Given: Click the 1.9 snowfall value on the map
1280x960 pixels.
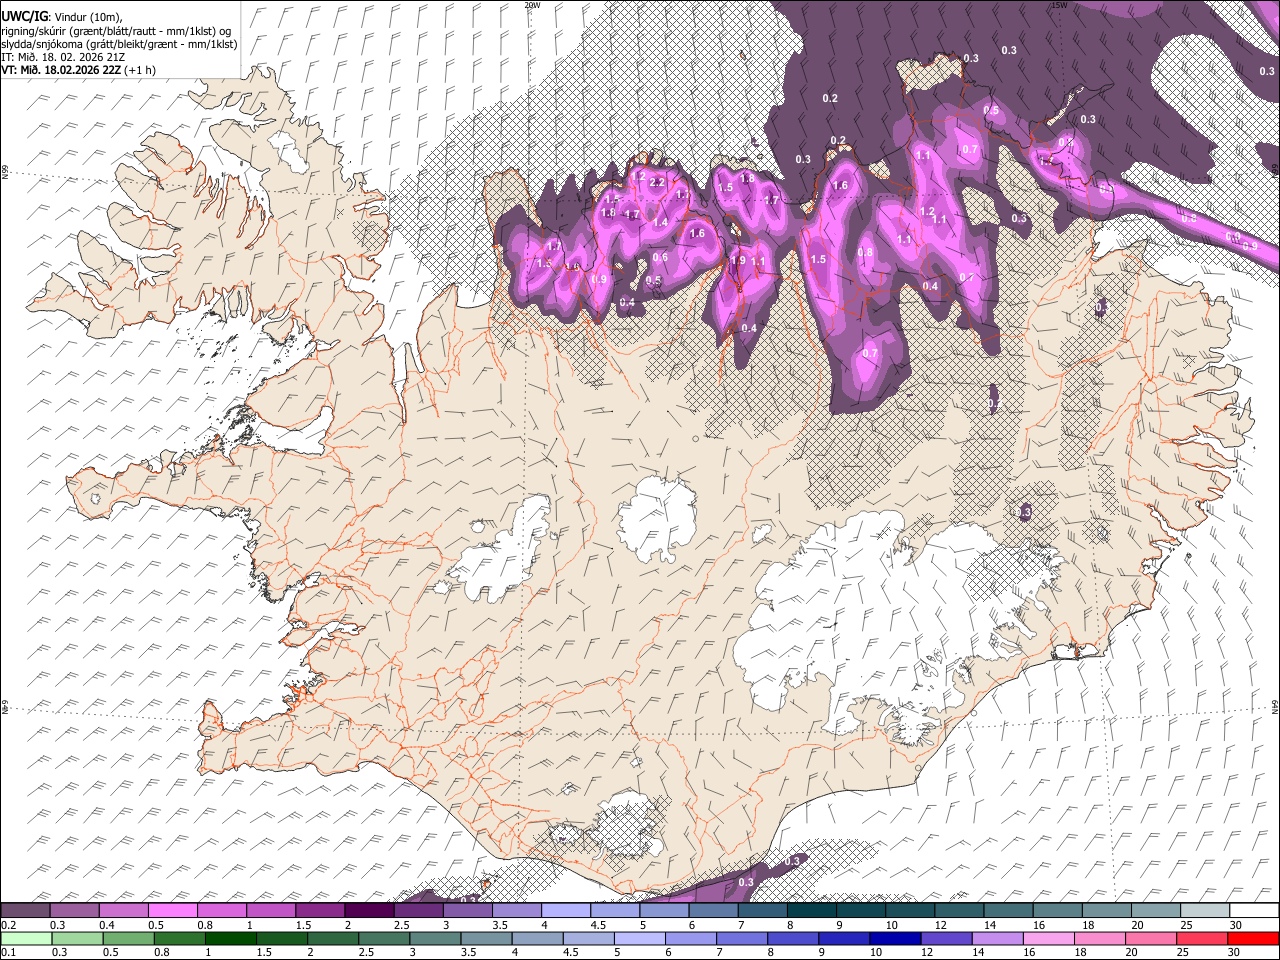Looking at the screenshot, I should [739, 260].
